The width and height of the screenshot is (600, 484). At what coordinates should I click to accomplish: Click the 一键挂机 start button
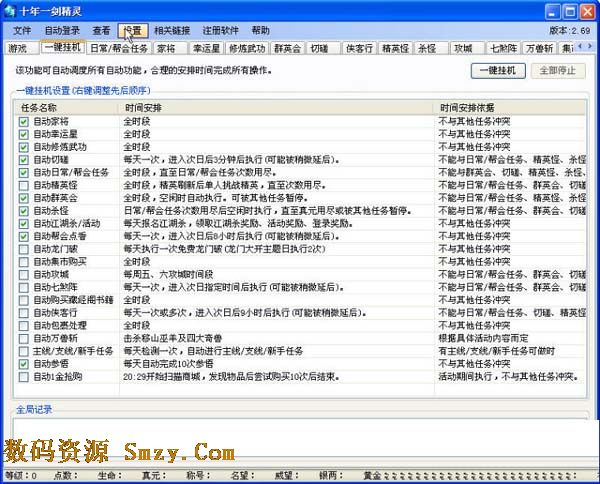pos(498,71)
